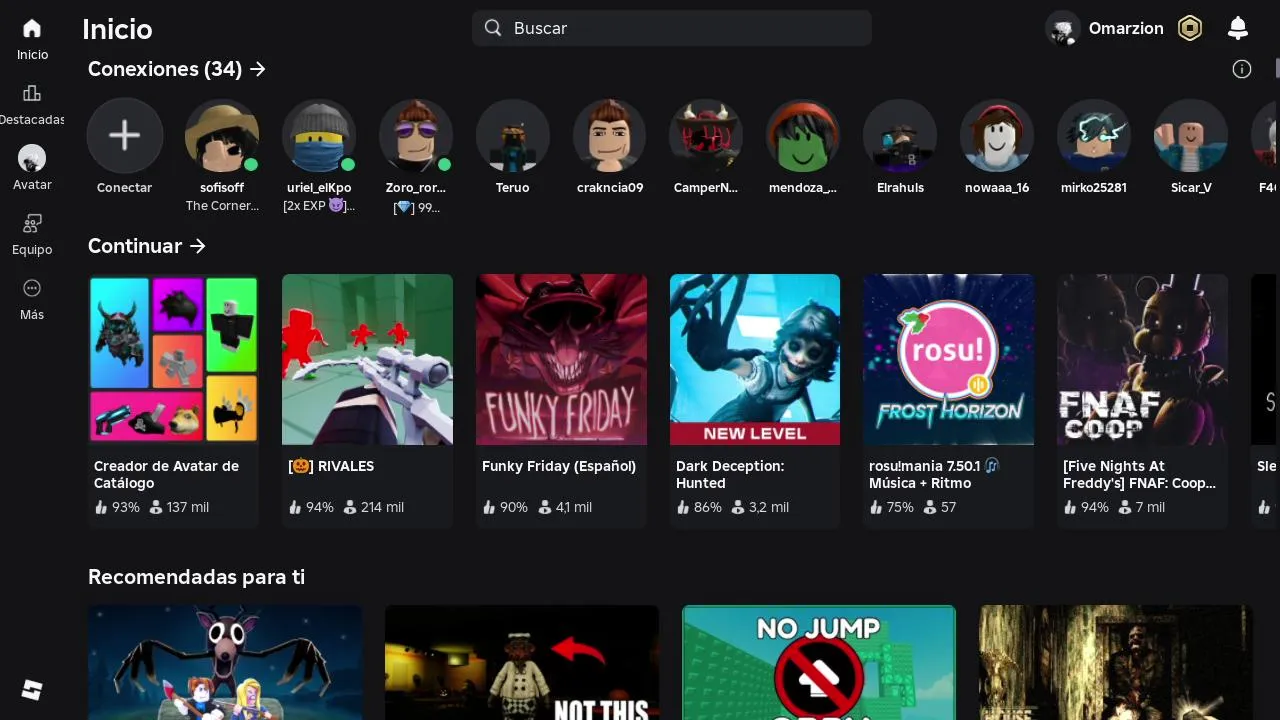Image resolution: width=1280 pixels, height=720 pixels.
Task: Open the deer monster recommended thumbnail
Action: 225,662
